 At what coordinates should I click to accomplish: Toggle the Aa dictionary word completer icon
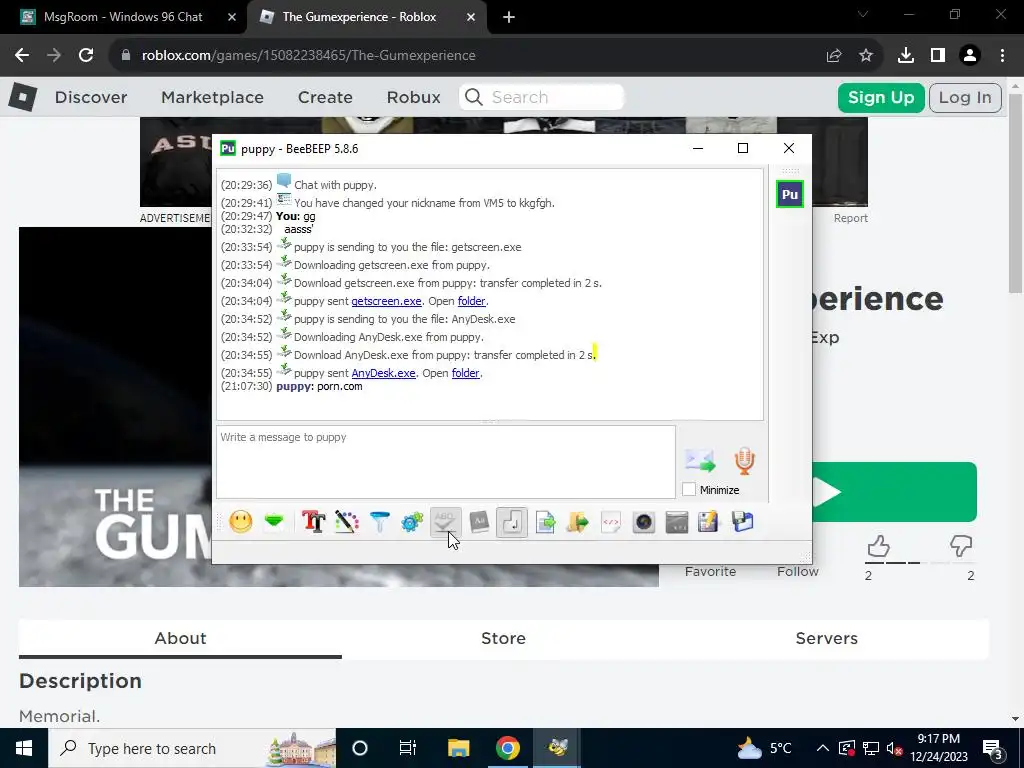coord(479,522)
